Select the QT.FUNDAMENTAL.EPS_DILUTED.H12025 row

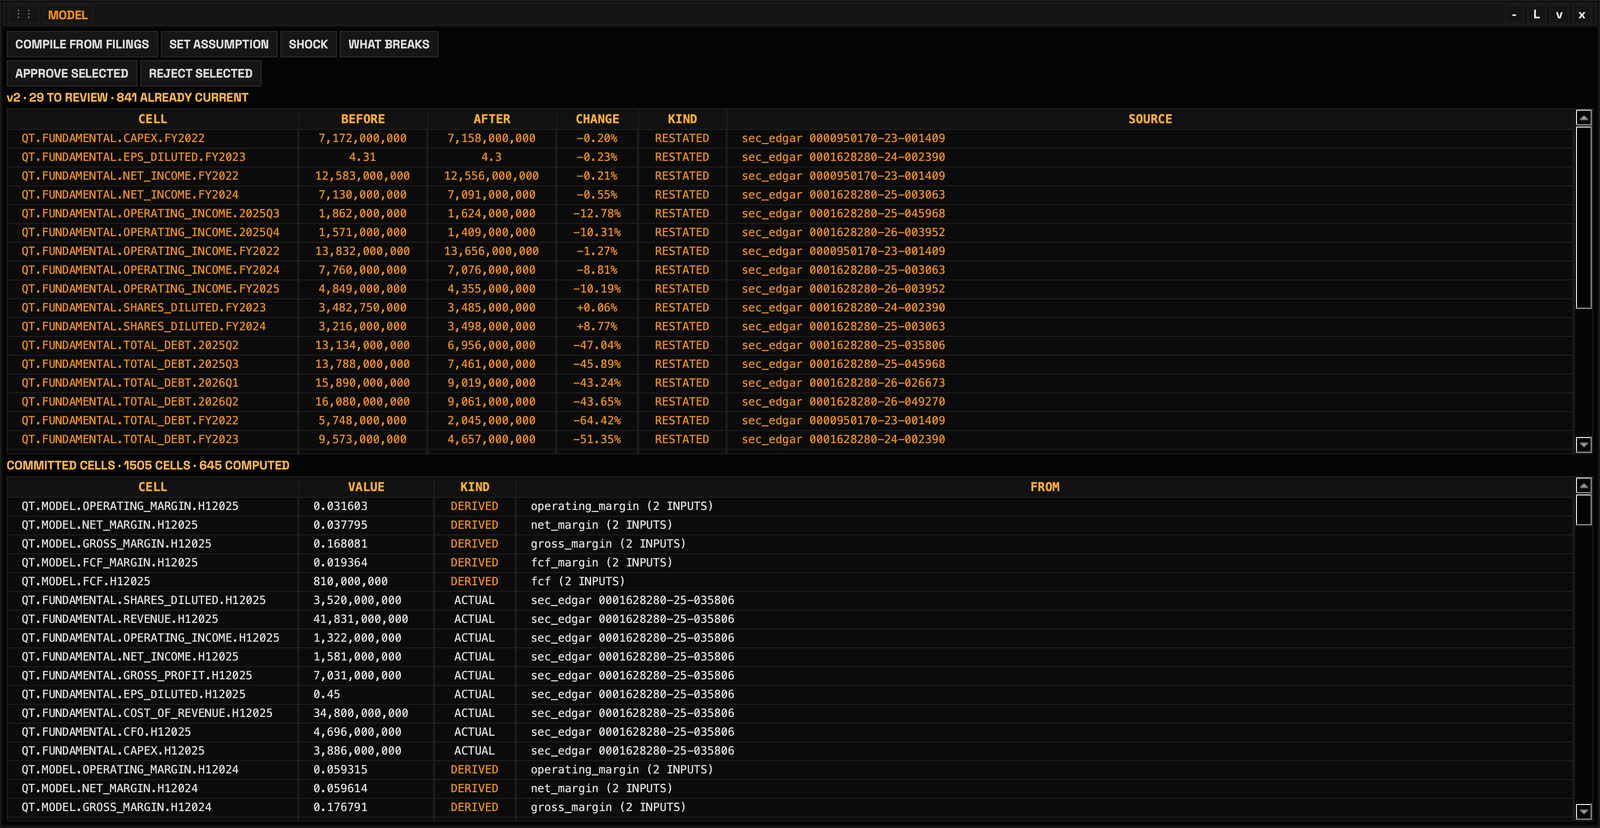coord(790,695)
